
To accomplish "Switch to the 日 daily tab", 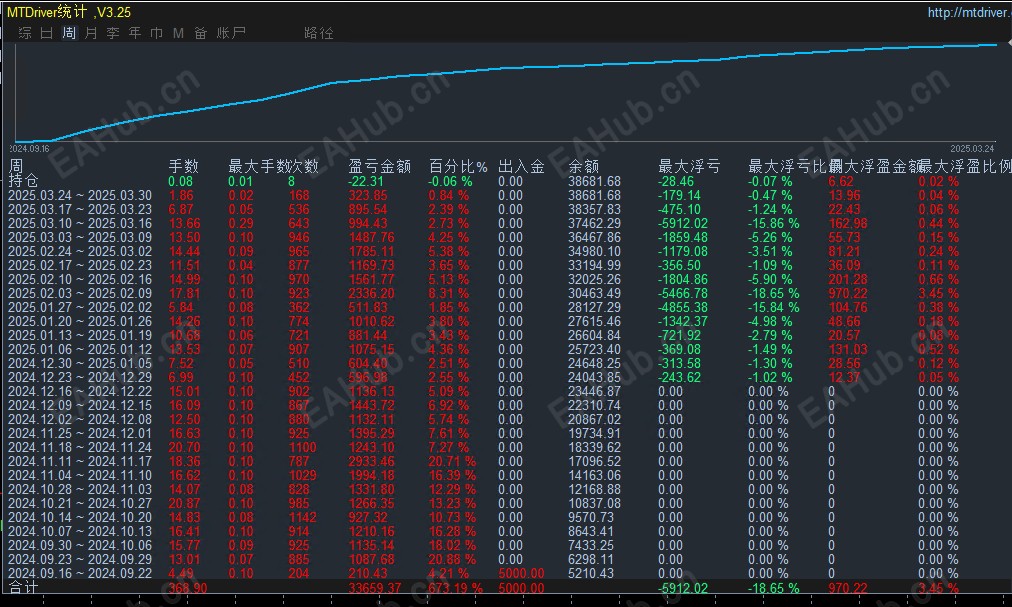I will pyautogui.click(x=46, y=33).
